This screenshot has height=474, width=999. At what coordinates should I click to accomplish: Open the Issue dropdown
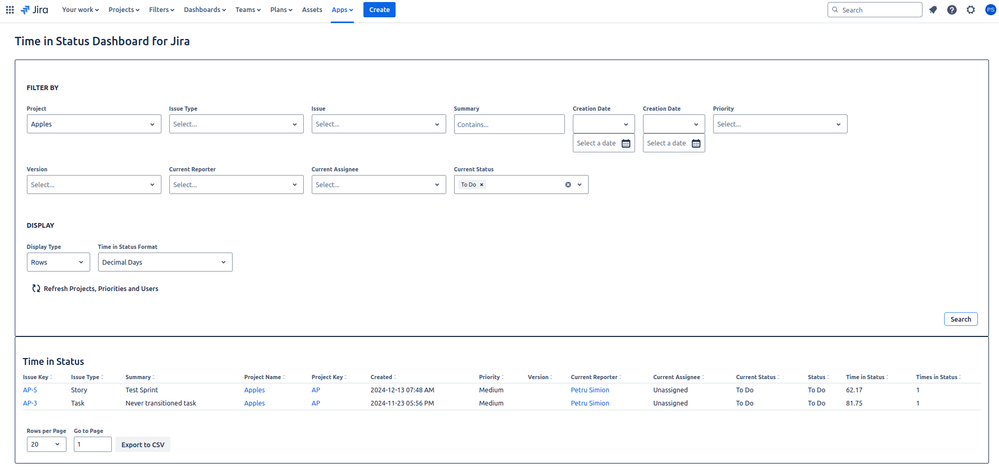(x=378, y=124)
